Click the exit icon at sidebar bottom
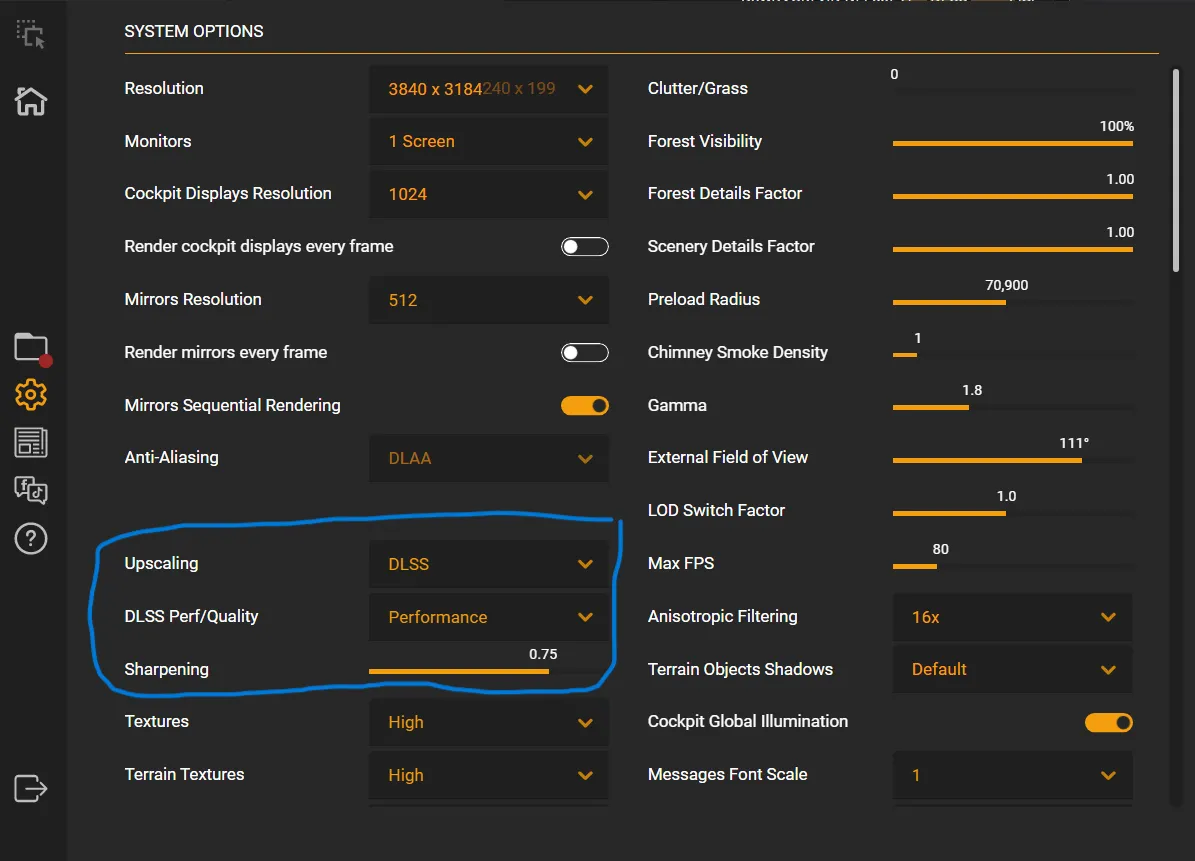1195x861 pixels. 30,788
